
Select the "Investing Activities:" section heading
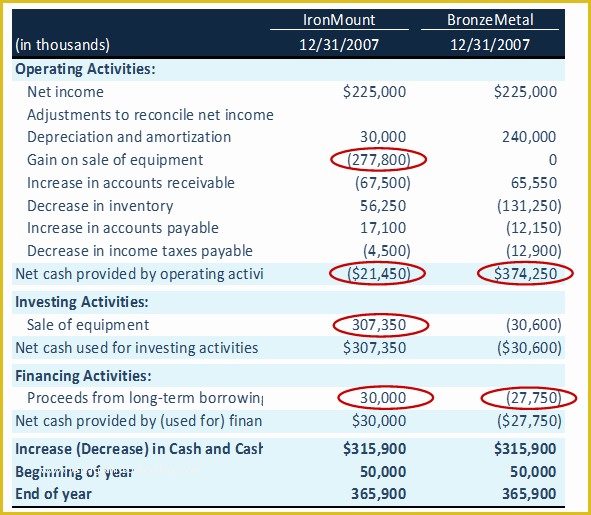click(x=82, y=302)
